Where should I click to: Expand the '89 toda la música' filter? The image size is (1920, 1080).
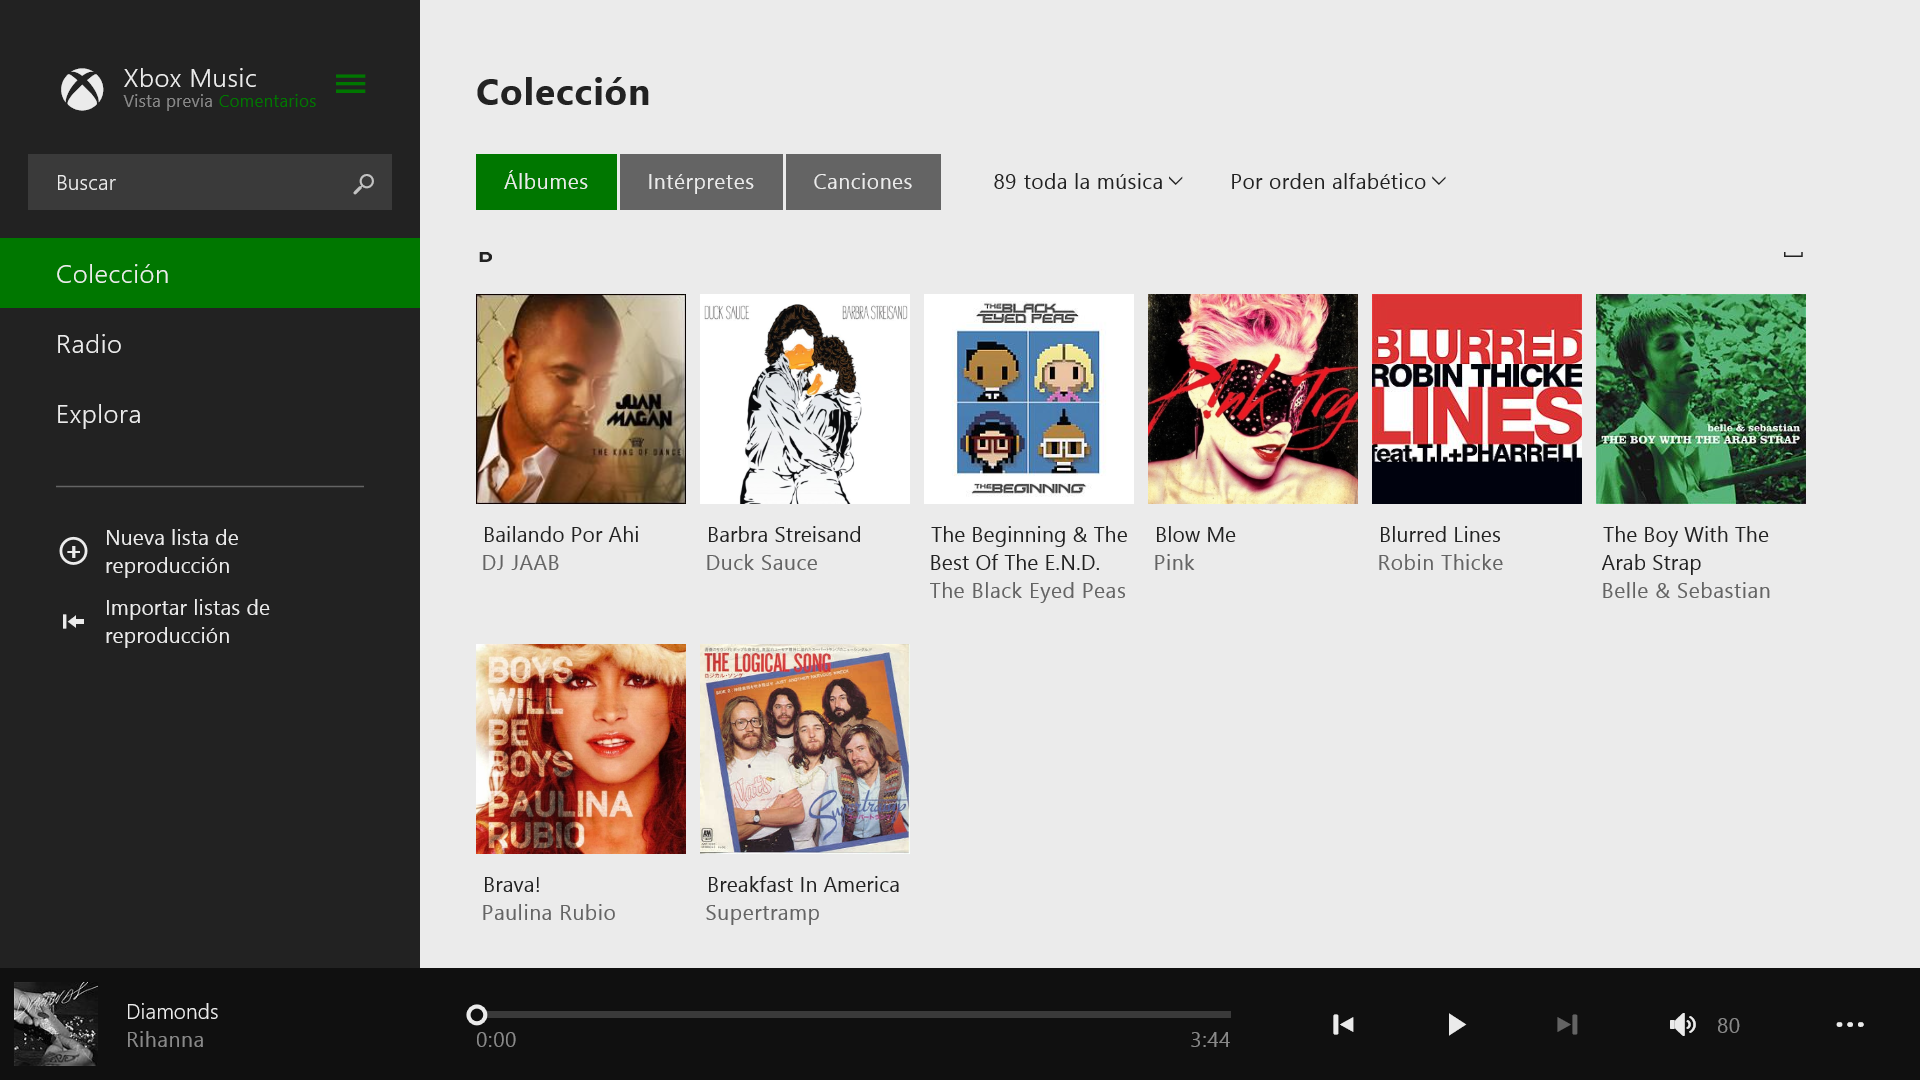(x=1087, y=182)
